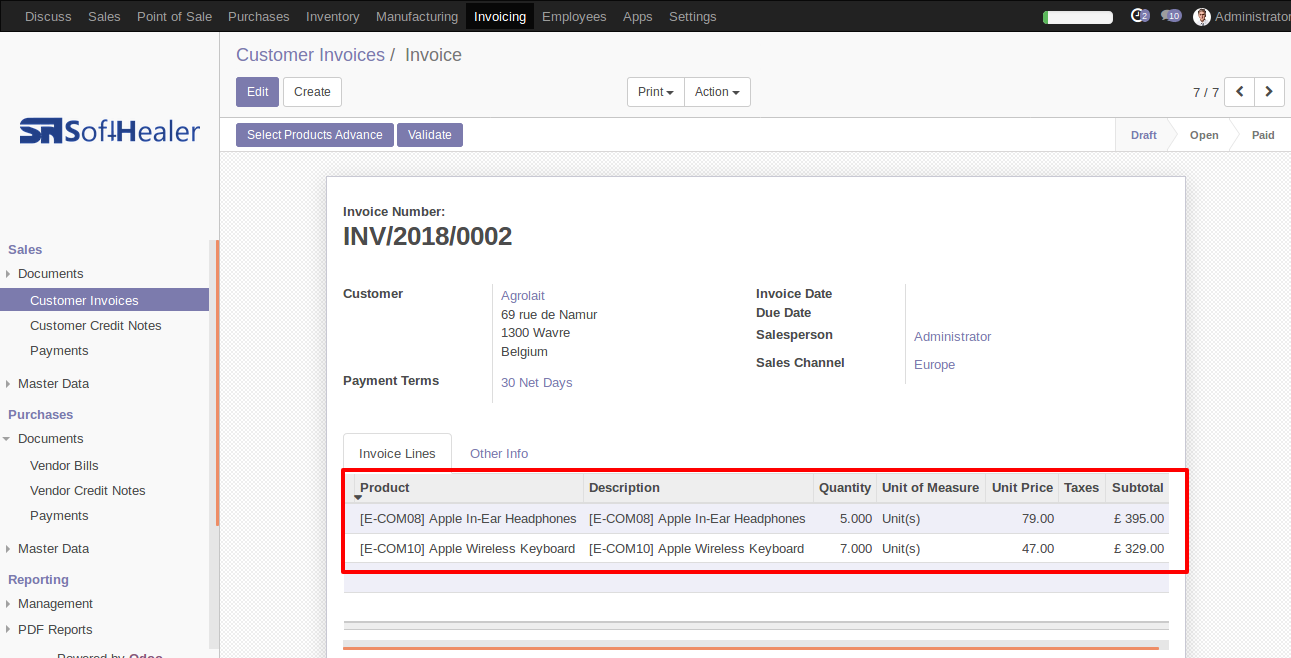Go to the next record arrow
This screenshot has width=1291, height=658.
1269,92
